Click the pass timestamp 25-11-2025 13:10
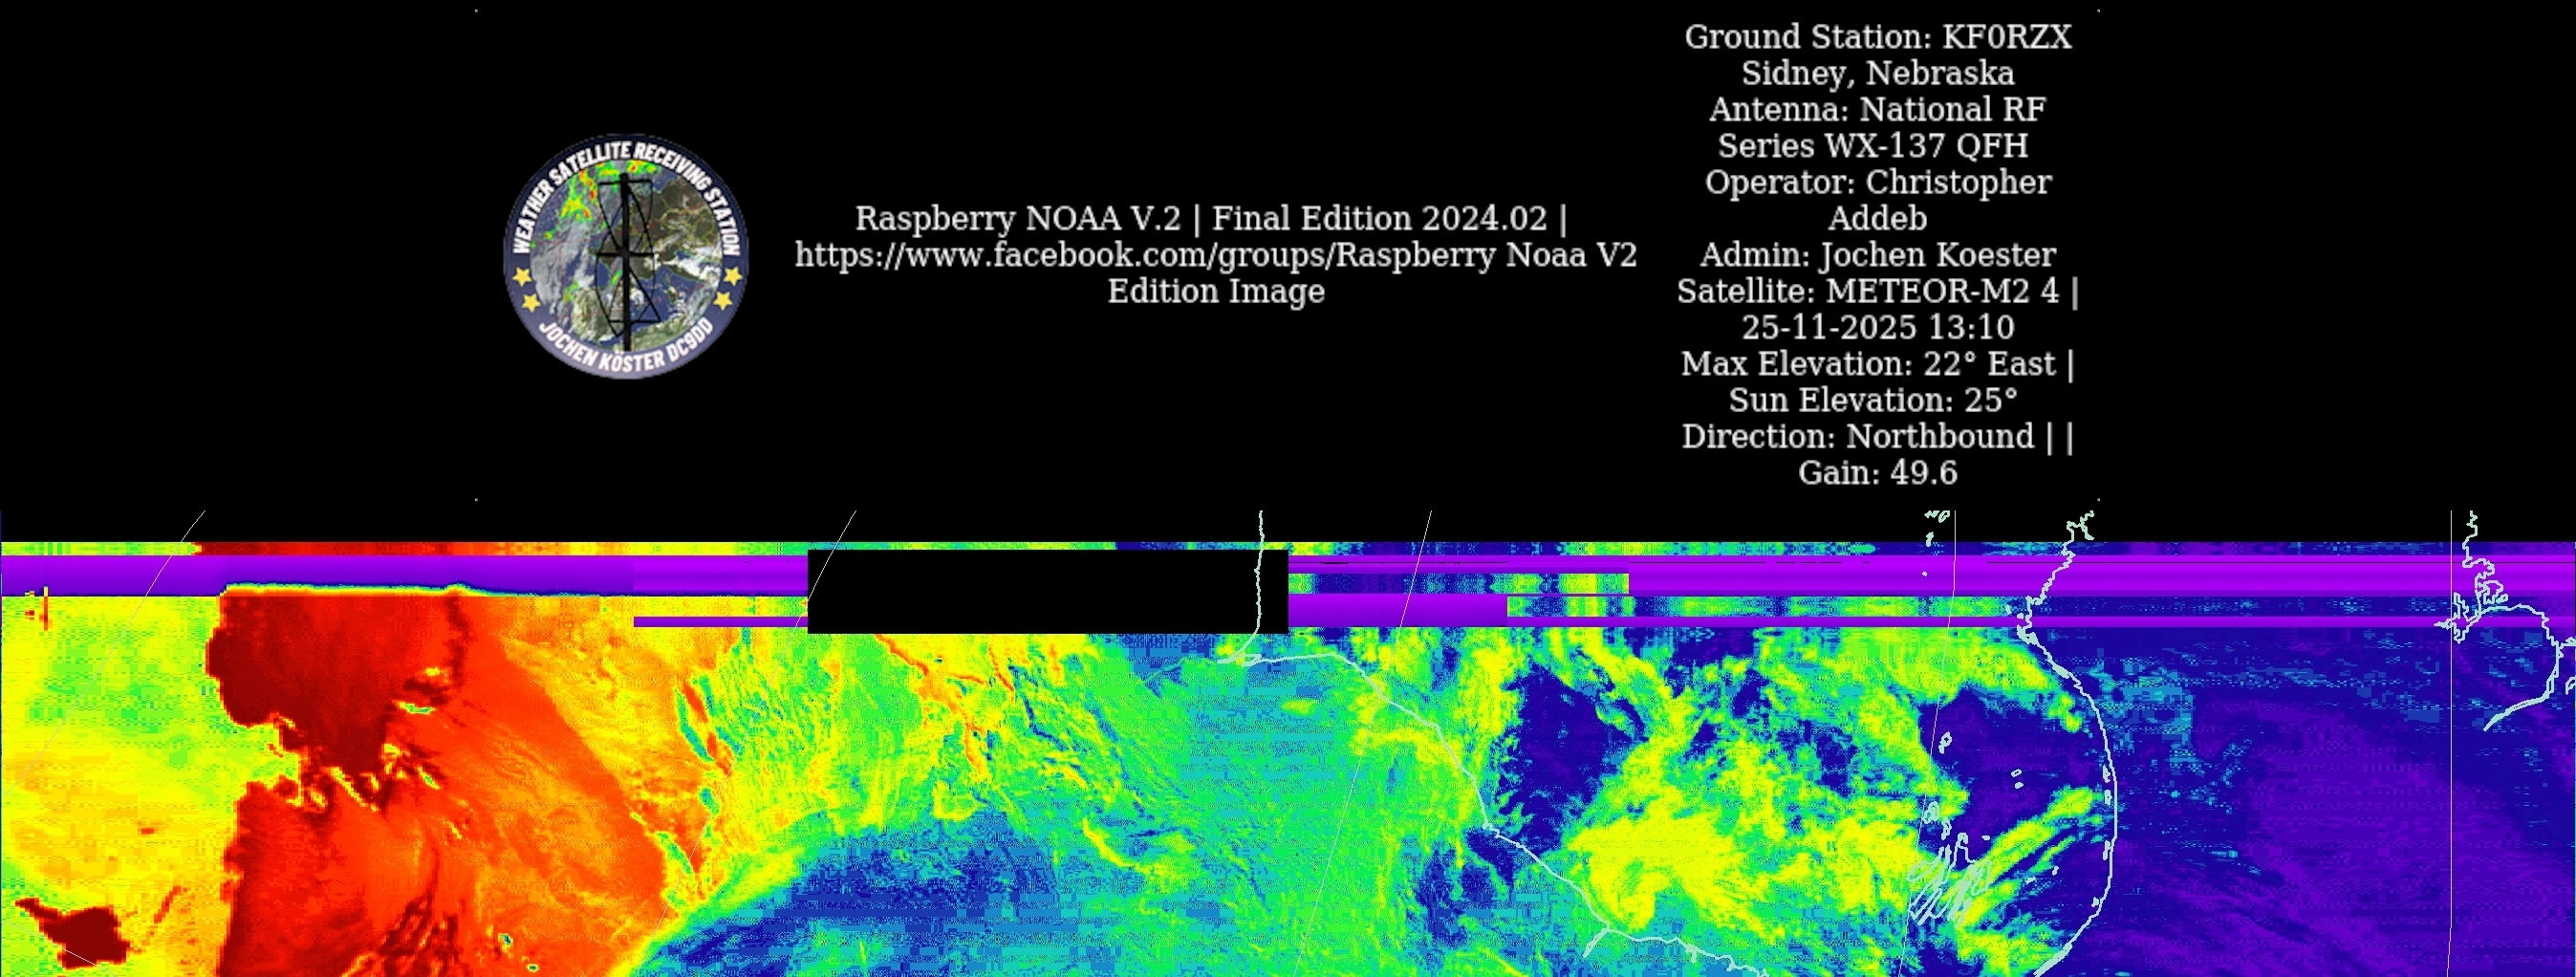 1877,327
